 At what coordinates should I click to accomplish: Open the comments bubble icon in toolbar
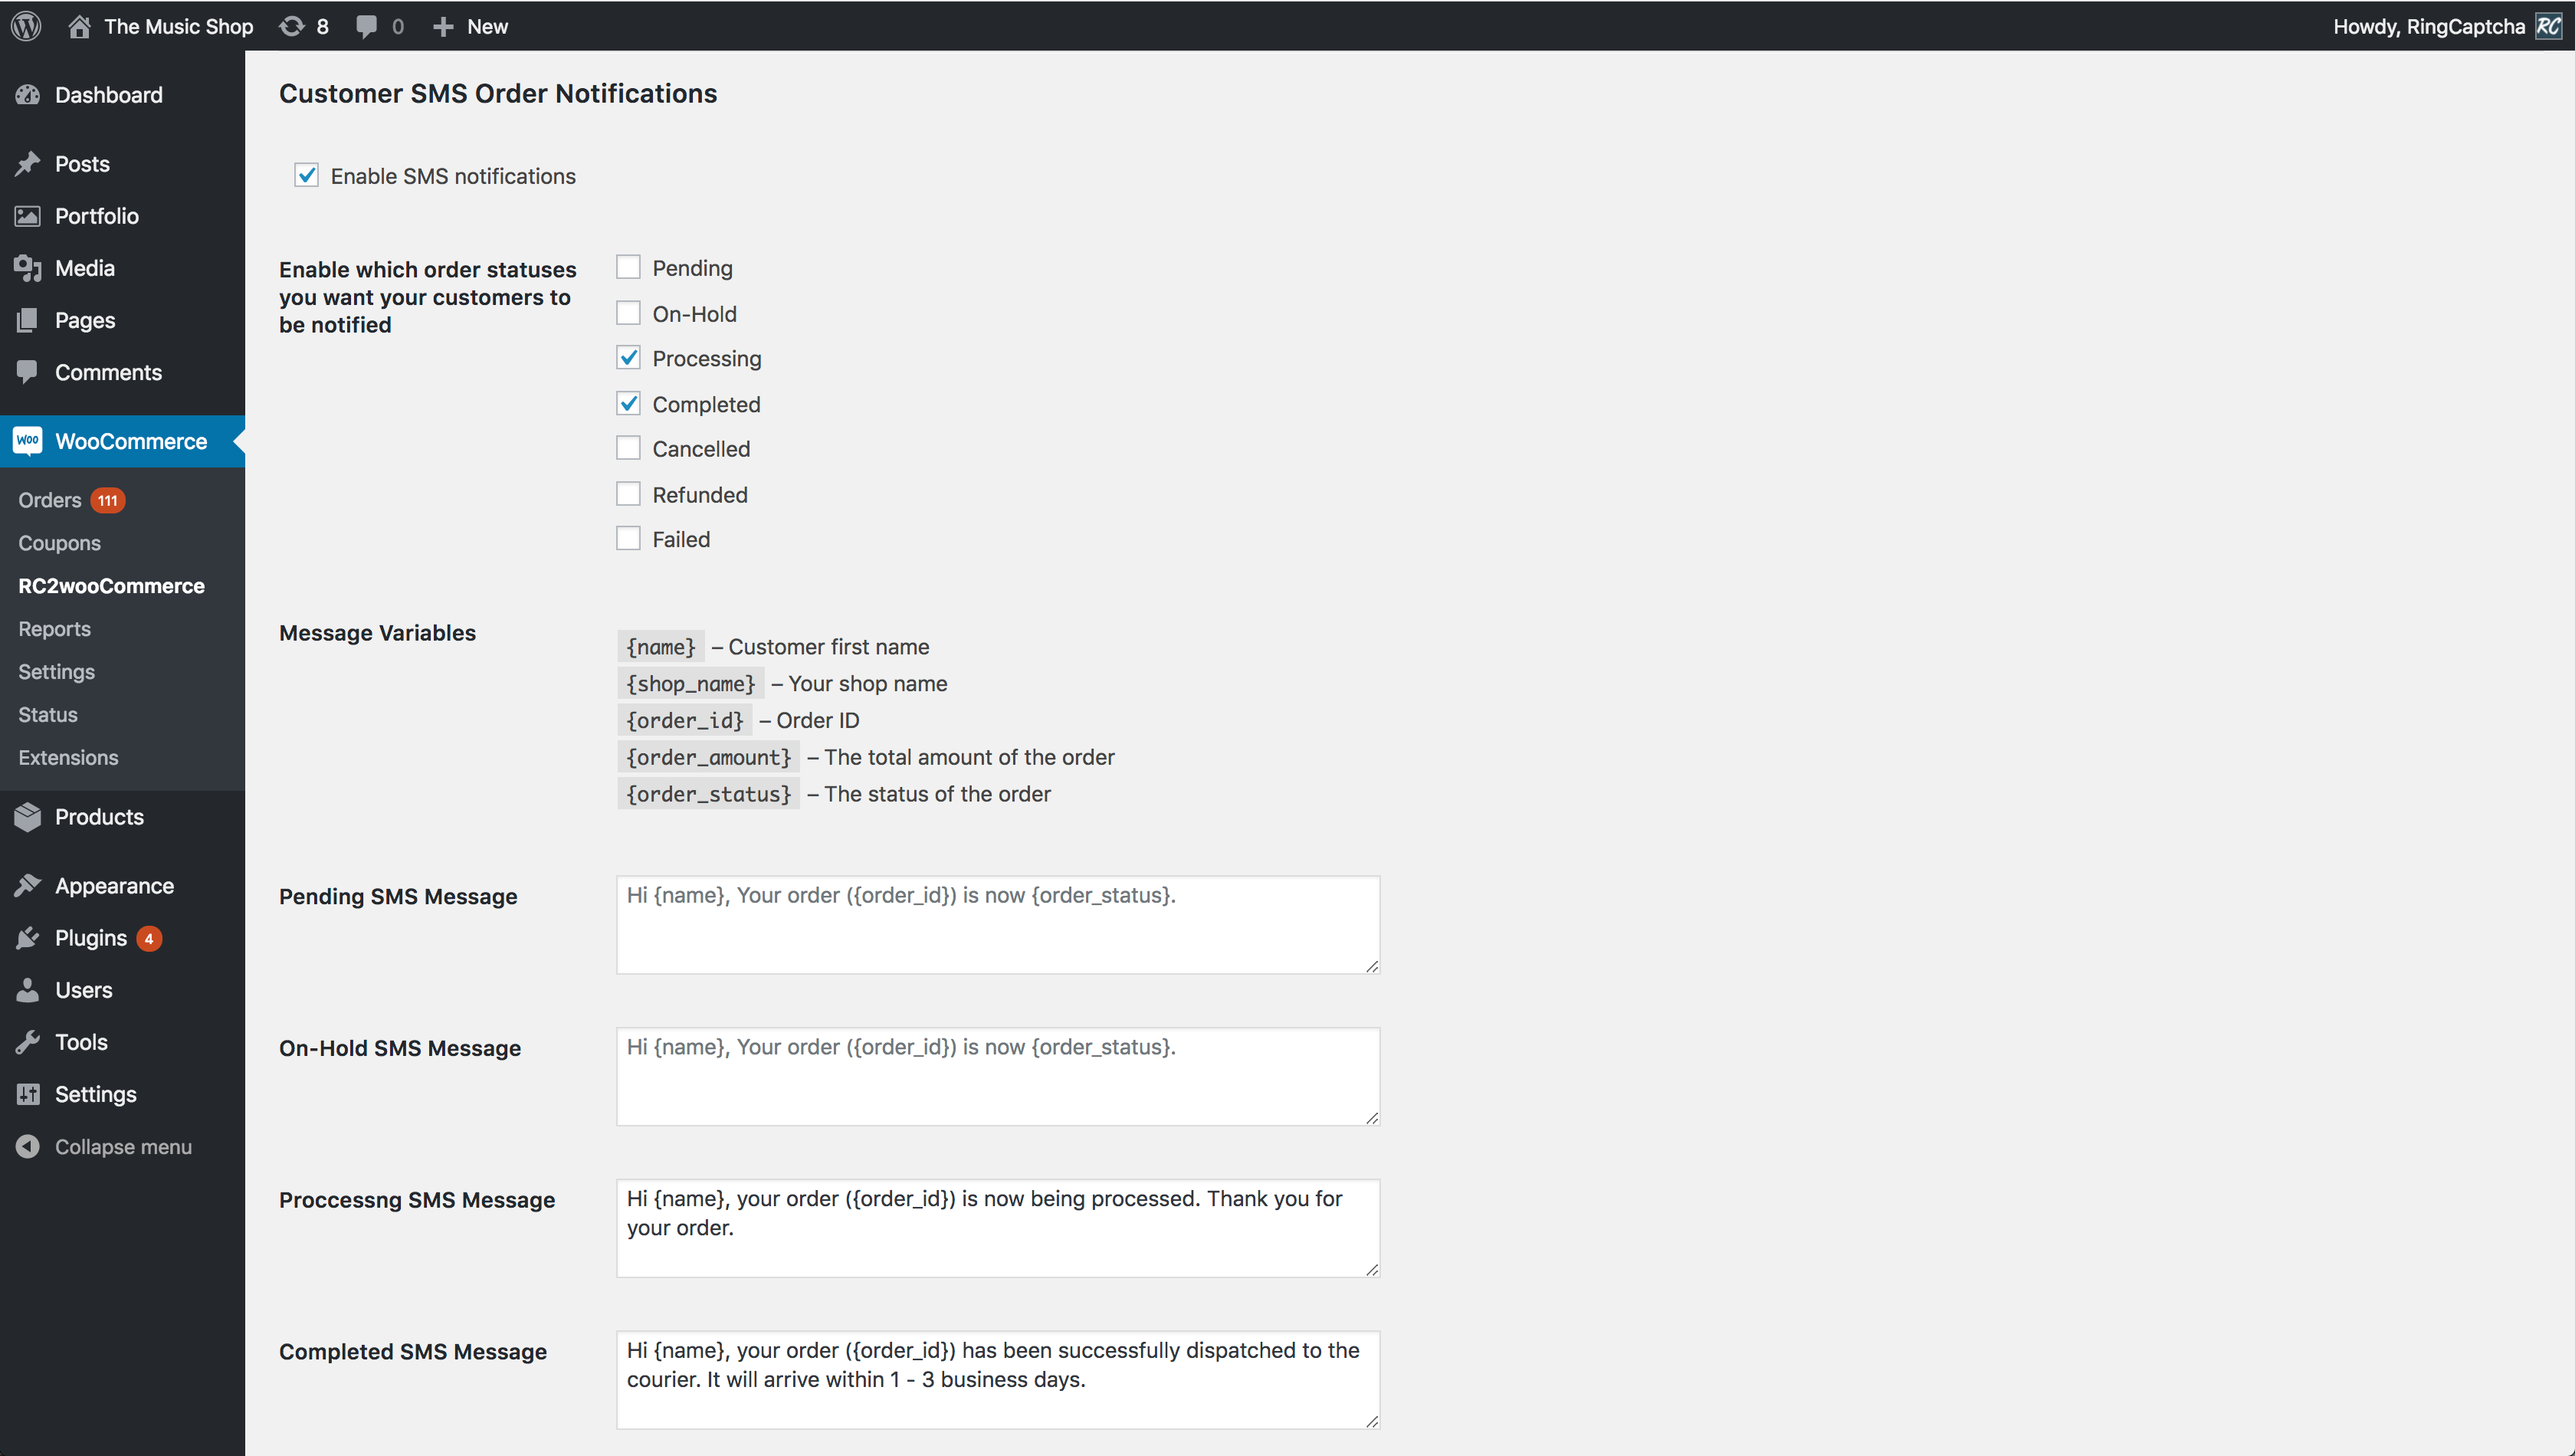[x=366, y=26]
